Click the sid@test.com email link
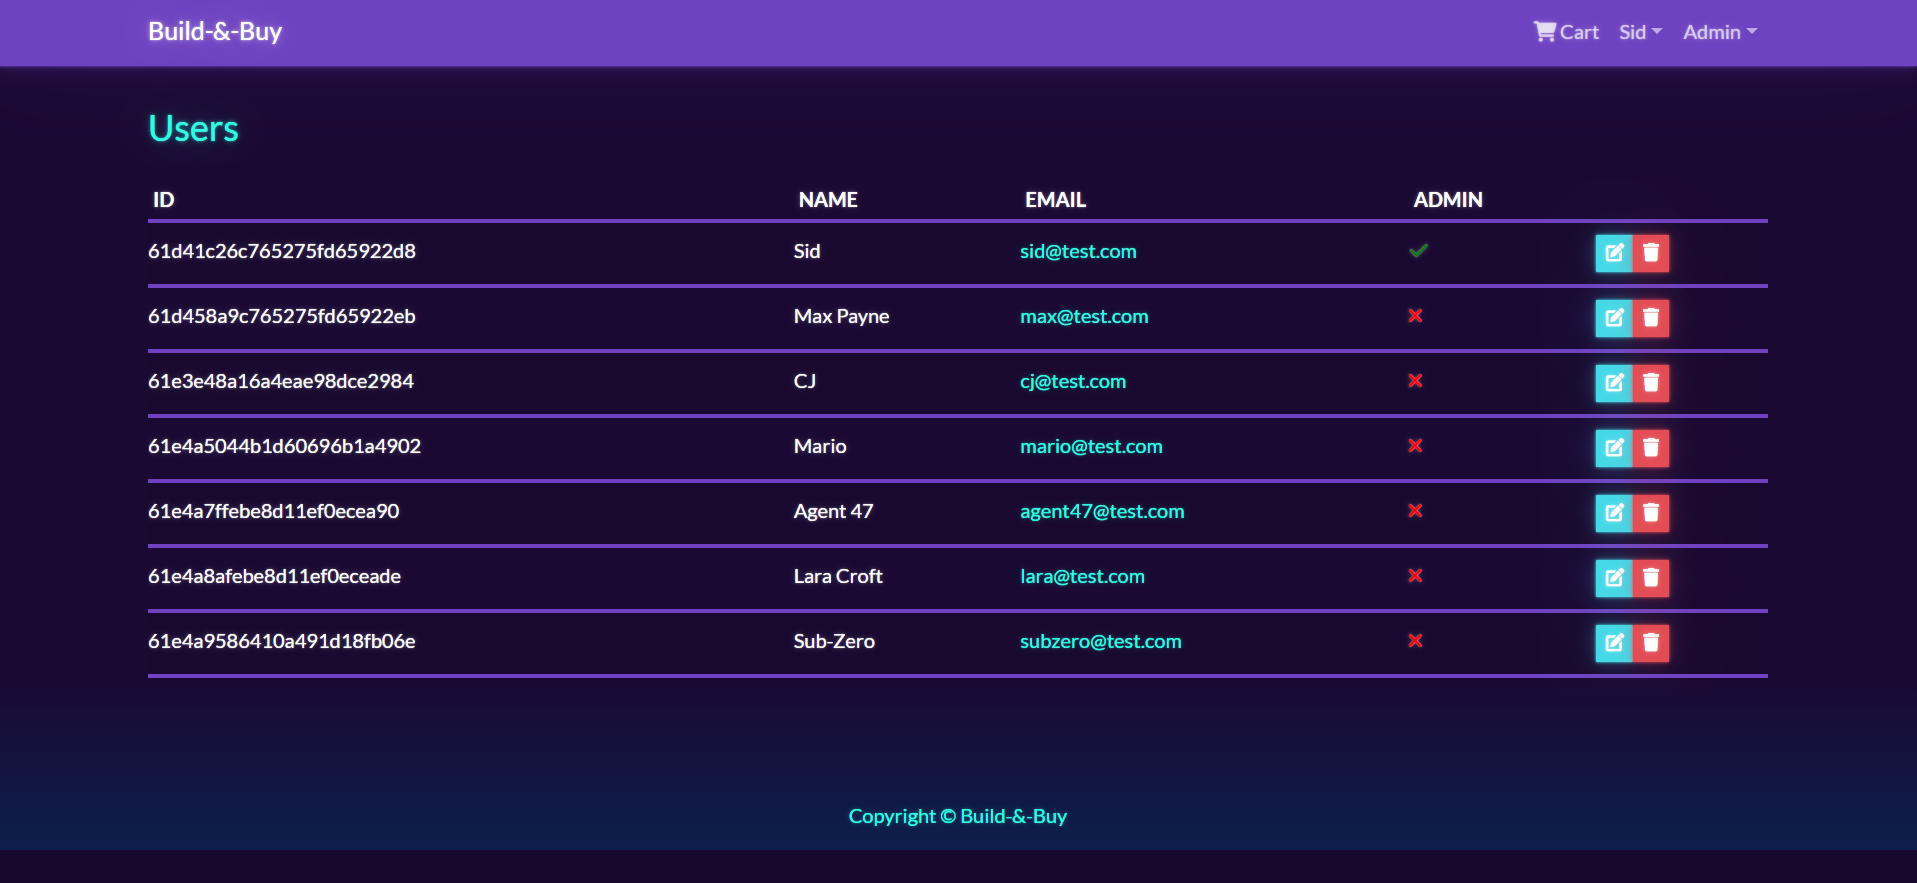This screenshot has width=1917, height=883. click(x=1078, y=251)
